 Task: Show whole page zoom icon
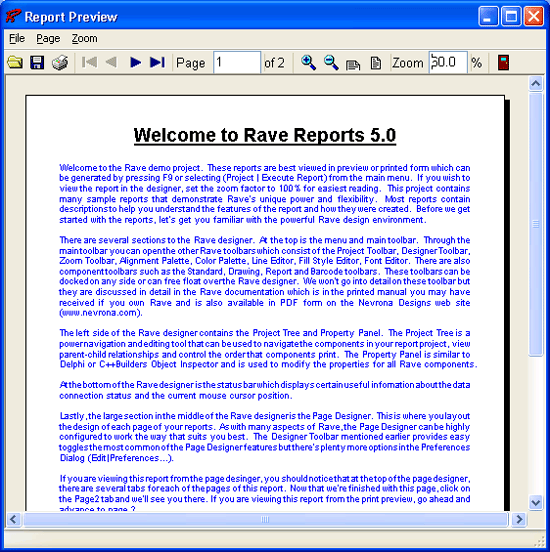click(376, 63)
